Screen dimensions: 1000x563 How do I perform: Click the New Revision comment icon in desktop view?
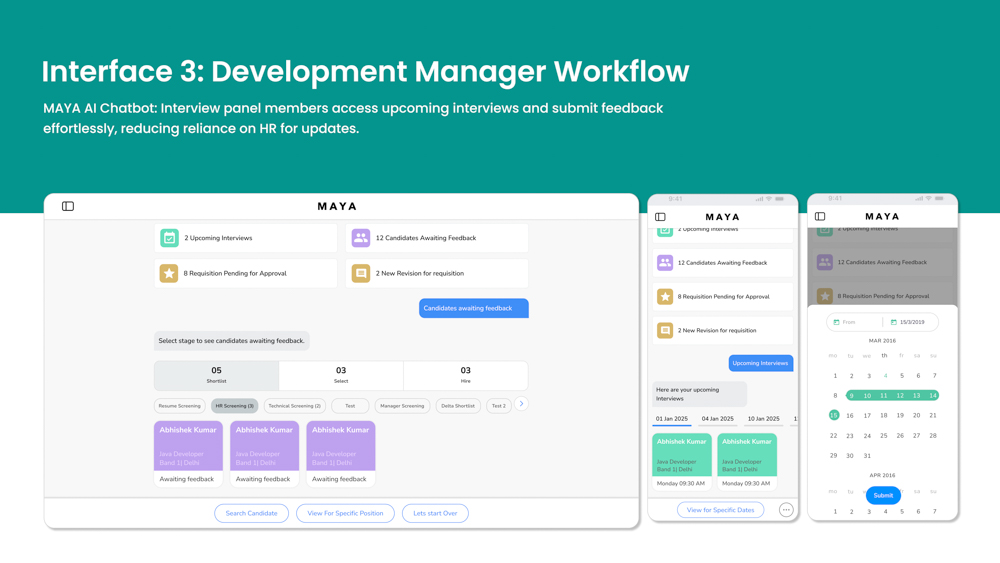coord(361,273)
